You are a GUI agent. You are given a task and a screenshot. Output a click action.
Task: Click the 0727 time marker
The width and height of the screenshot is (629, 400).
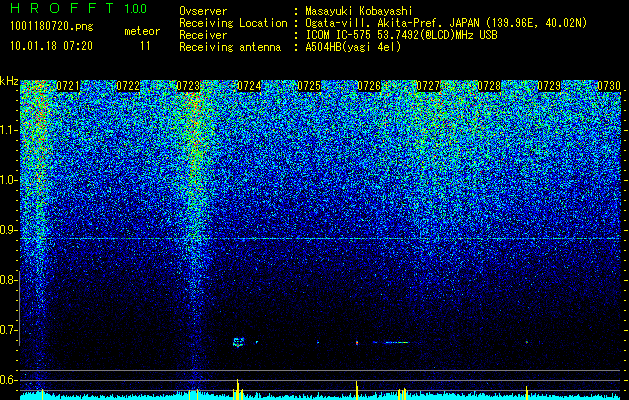(429, 86)
